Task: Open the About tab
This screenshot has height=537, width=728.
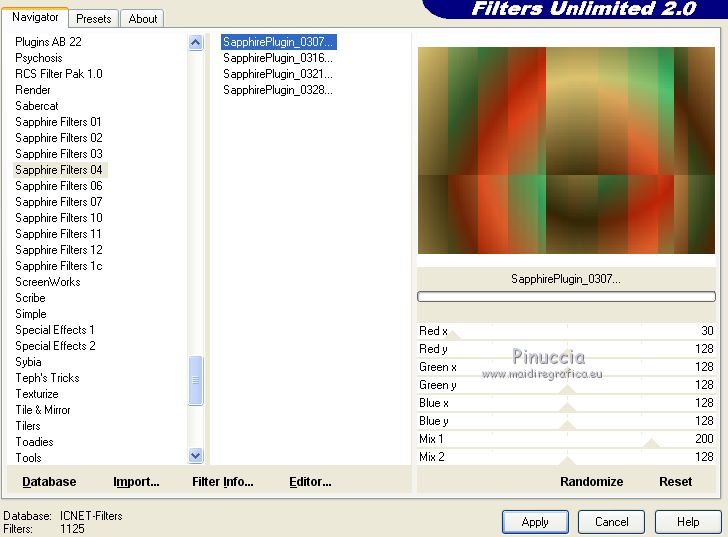Action: pyautogui.click(x=143, y=19)
